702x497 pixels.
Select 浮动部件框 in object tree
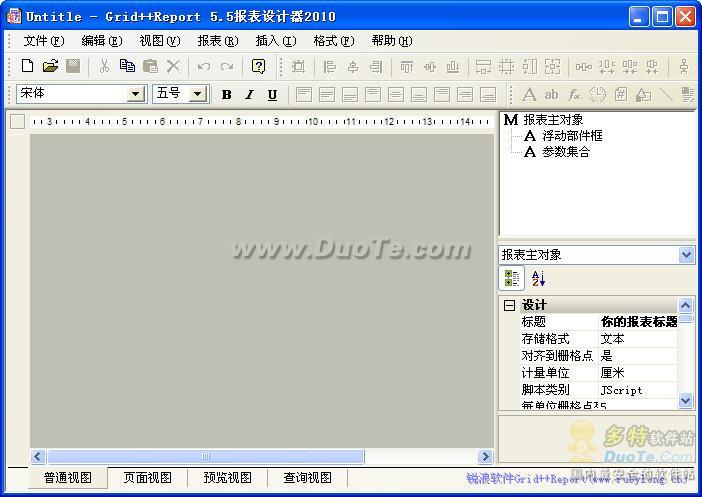tap(572, 135)
